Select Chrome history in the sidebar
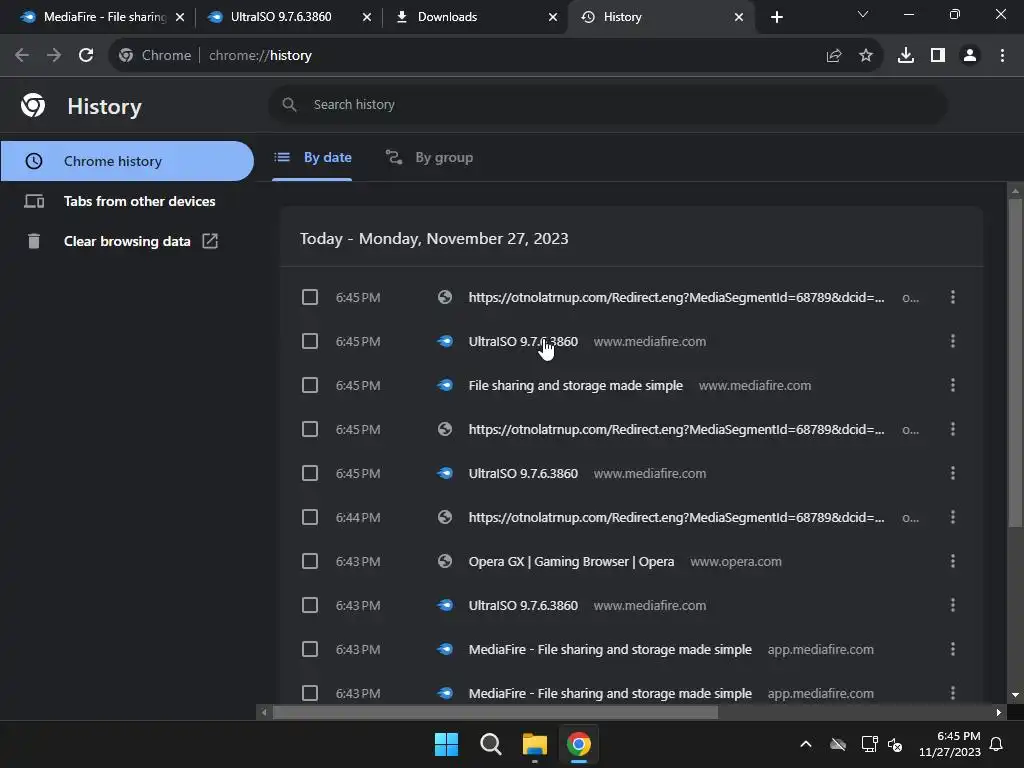Screen dimensions: 1024x768 click(x=127, y=161)
